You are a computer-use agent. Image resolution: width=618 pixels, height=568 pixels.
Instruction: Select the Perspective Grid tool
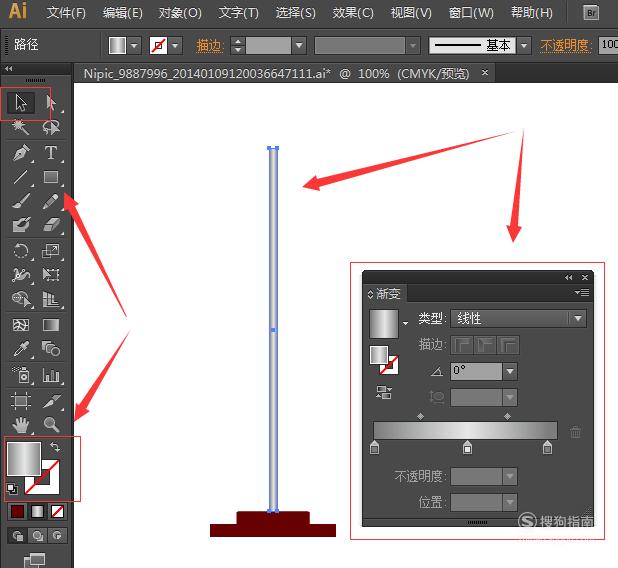point(51,299)
